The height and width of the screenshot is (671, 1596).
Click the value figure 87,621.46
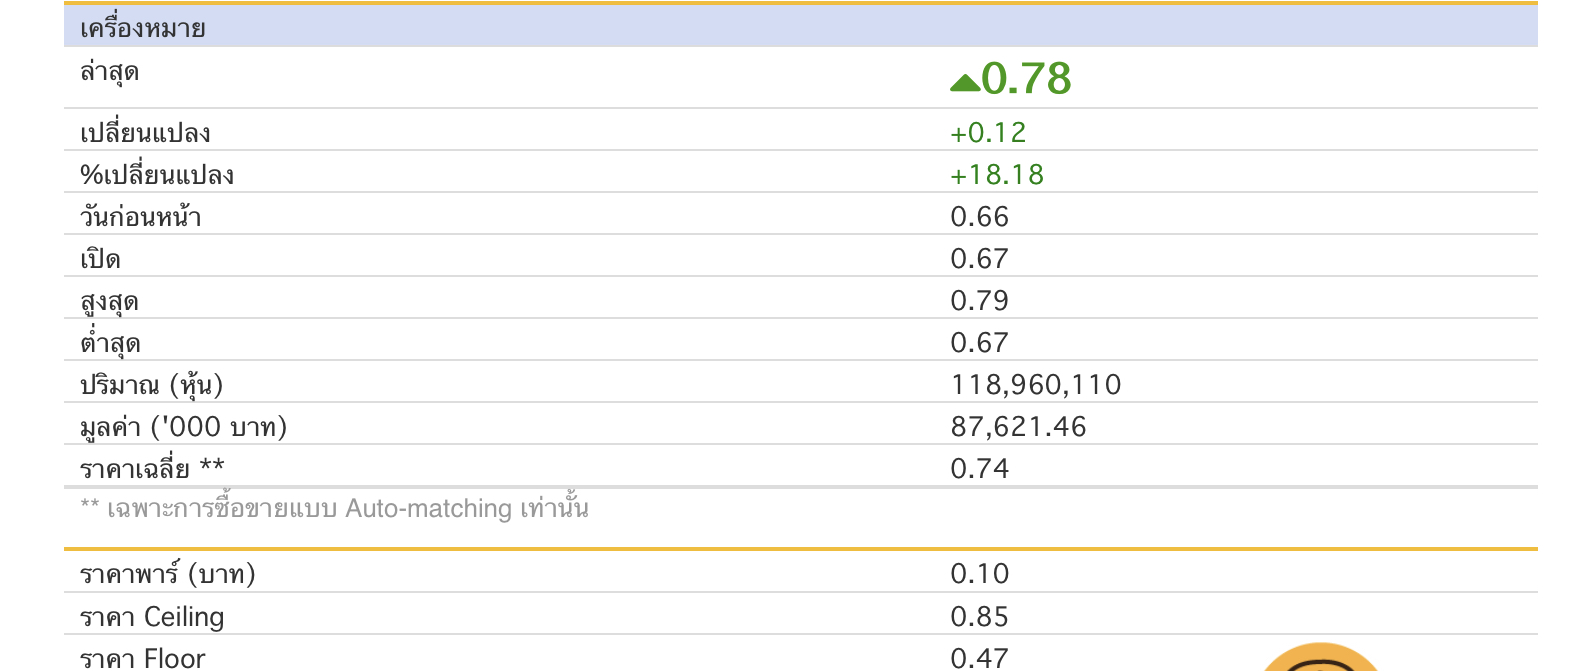(1018, 427)
